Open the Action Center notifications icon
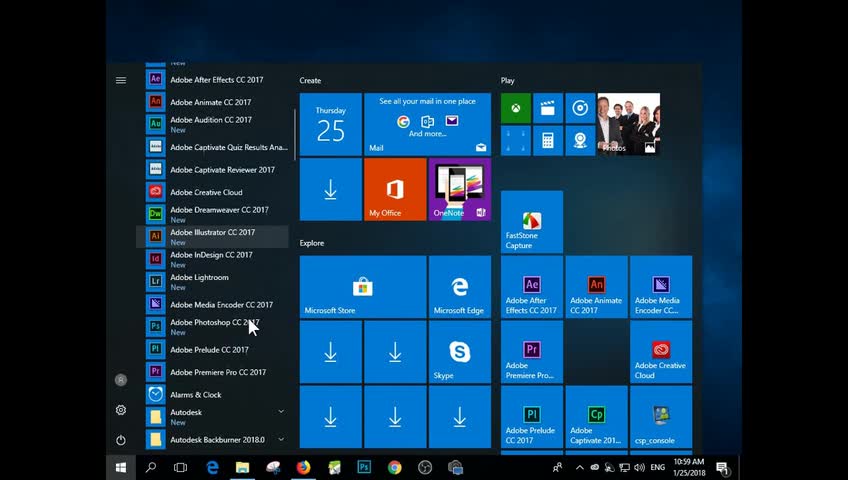 point(723,468)
